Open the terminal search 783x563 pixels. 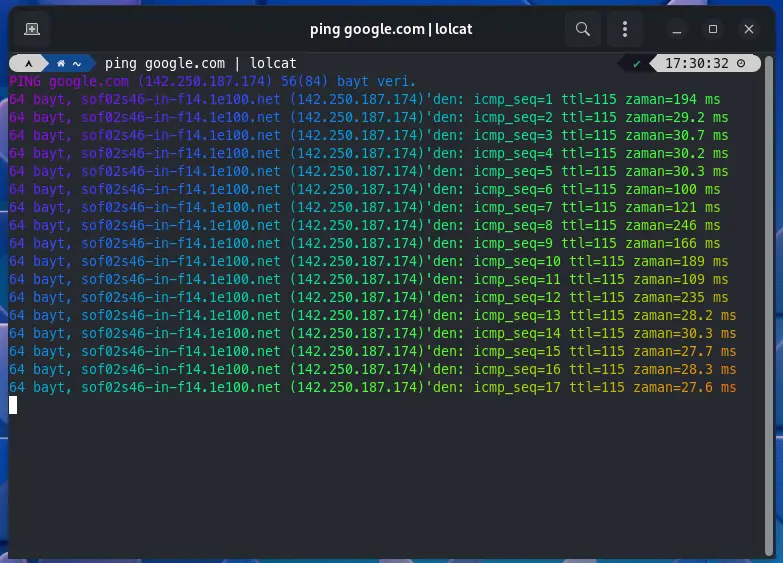[x=583, y=29]
